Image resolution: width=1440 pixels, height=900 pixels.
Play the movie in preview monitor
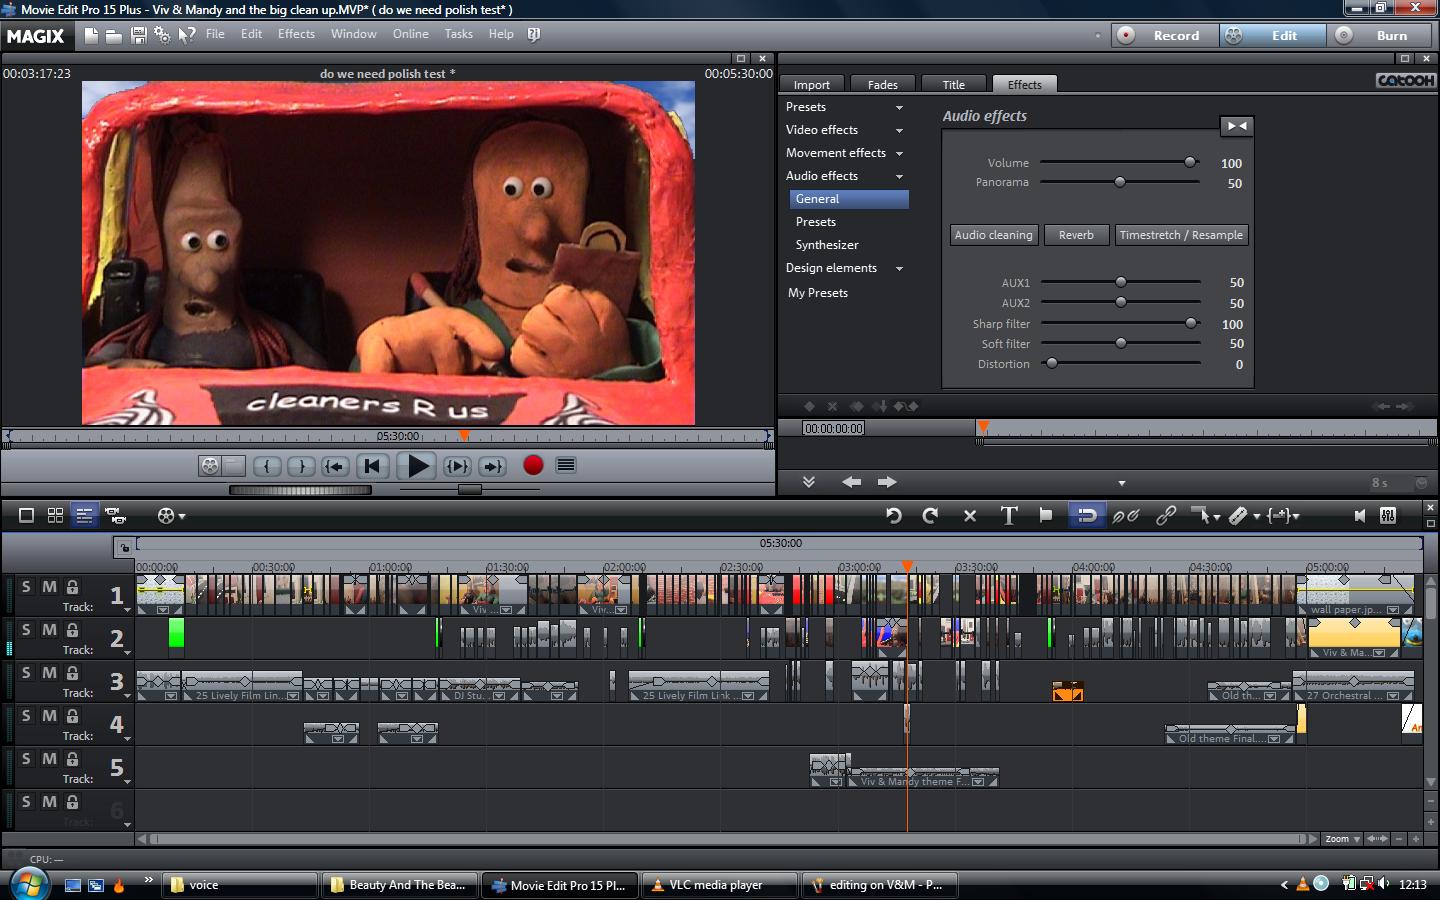click(x=417, y=466)
